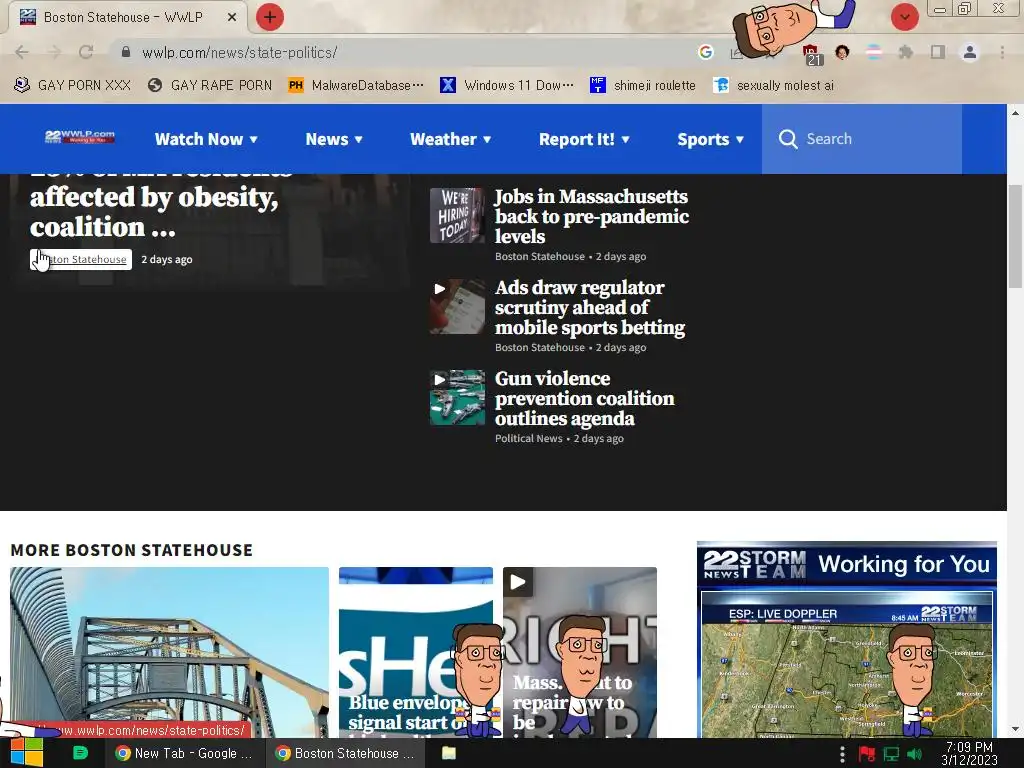Open the bridge photo story thumbnail
This screenshot has height=768, width=1024.
click(169, 652)
